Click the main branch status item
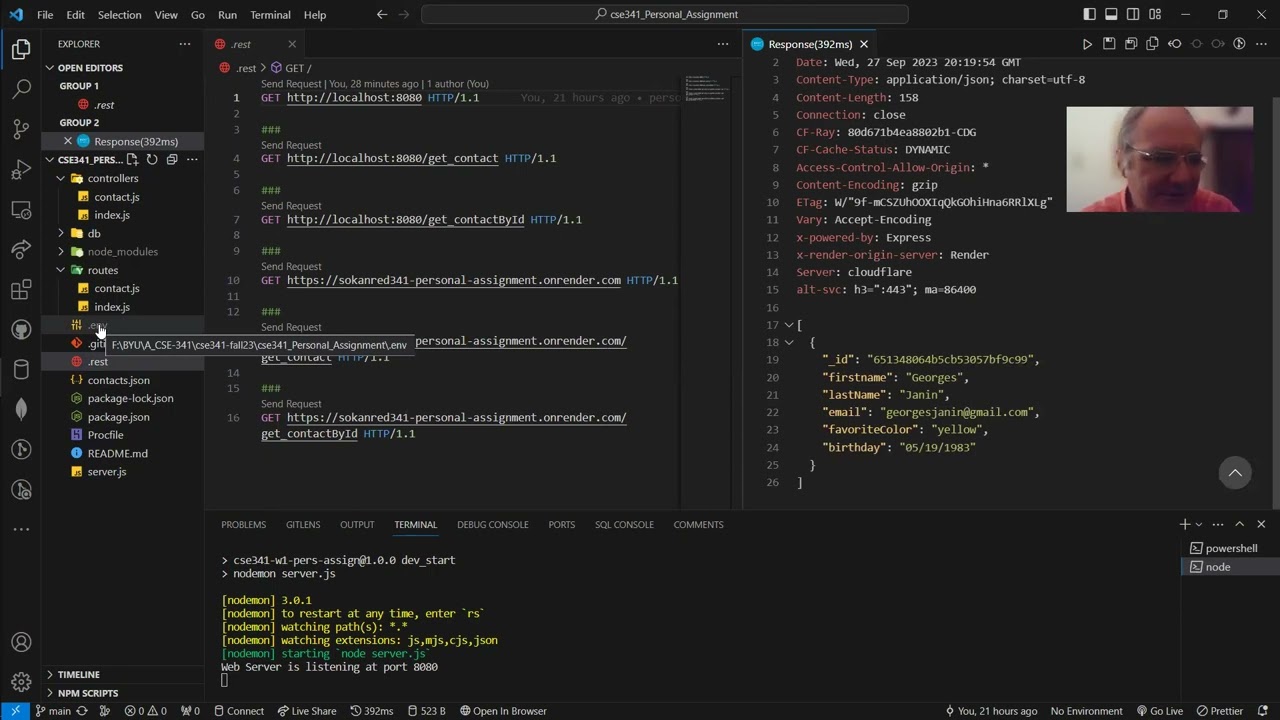The width and height of the screenshot is (1280, 720). [x=52, y=711]
